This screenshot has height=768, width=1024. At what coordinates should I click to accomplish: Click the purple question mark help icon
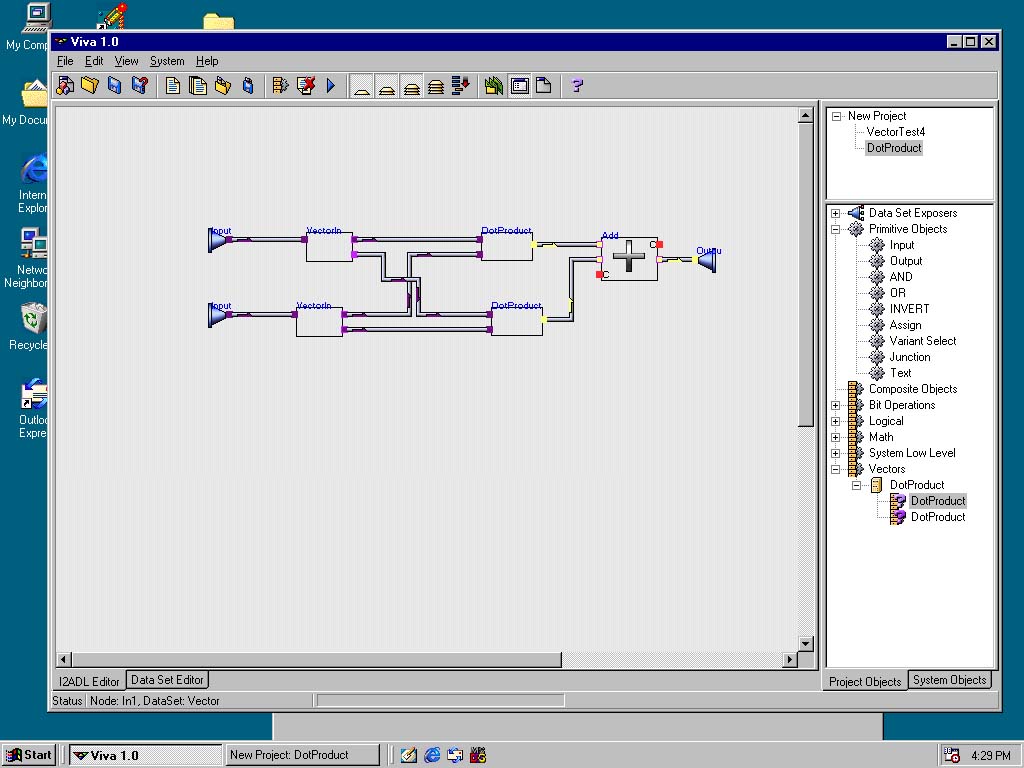[x=577, y=86]
